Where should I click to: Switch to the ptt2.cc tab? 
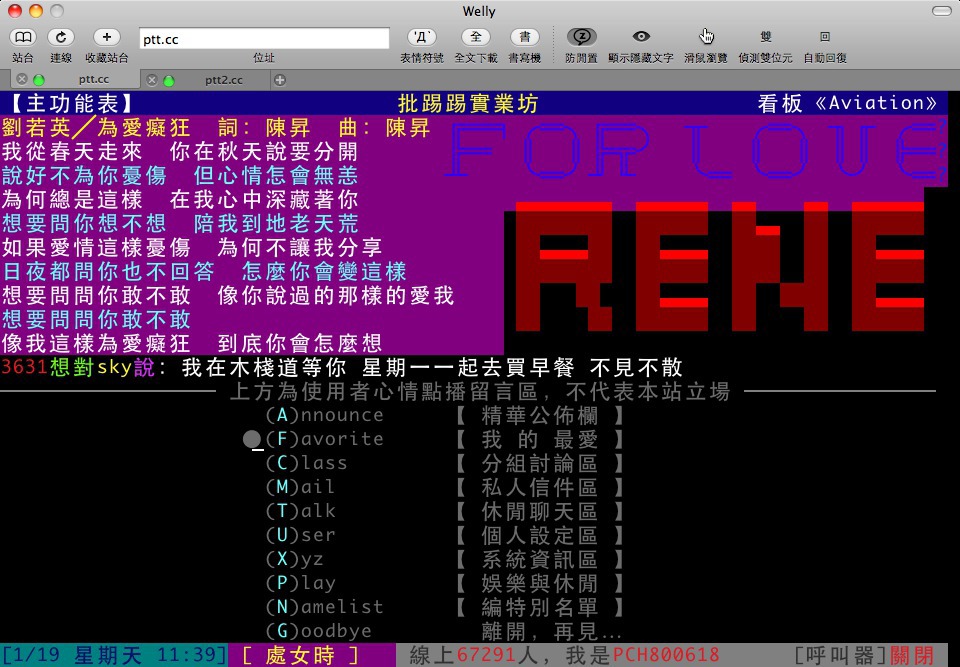(224, 79)
